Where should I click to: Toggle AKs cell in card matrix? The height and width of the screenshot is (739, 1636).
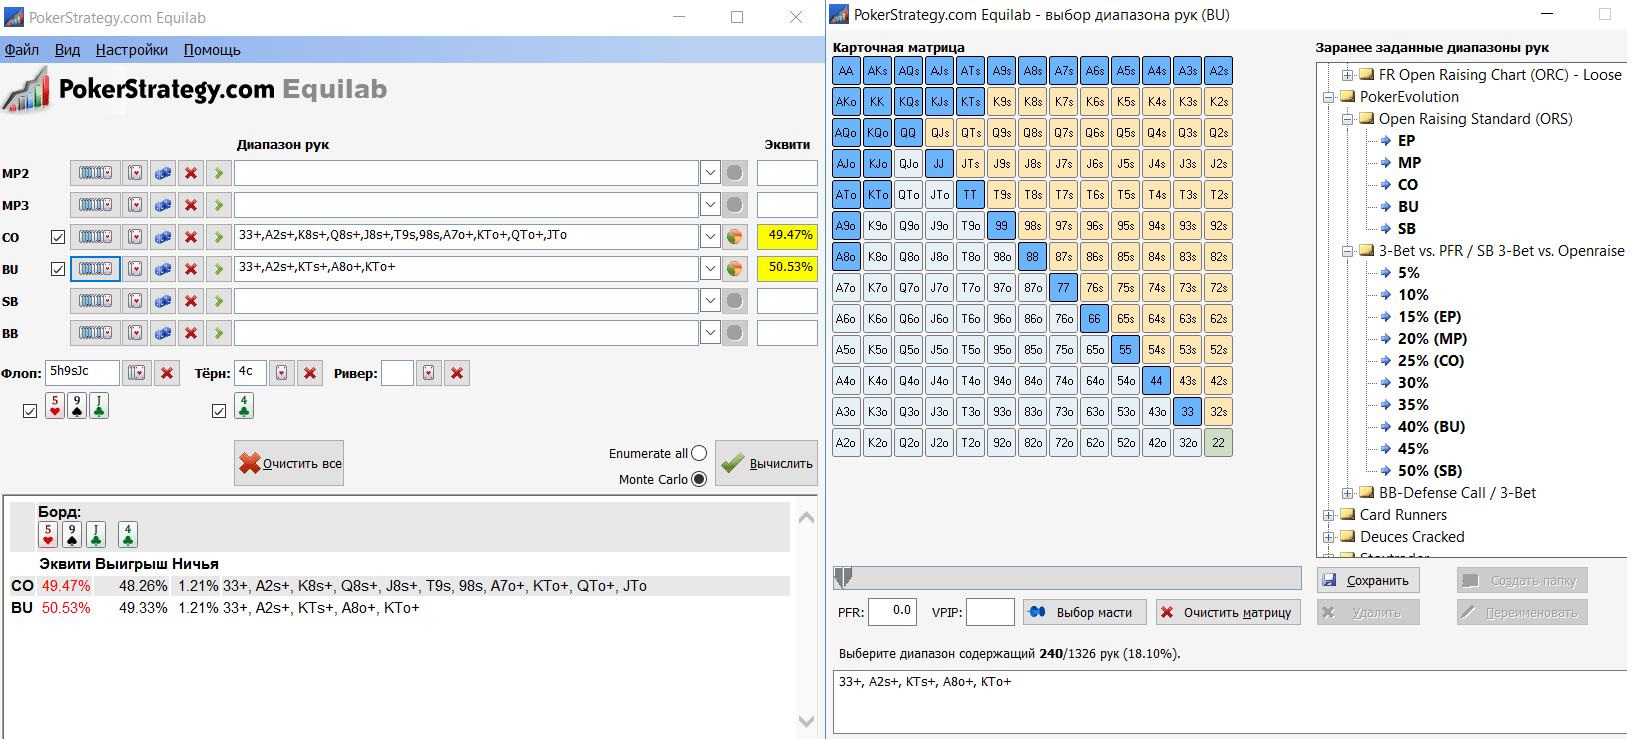point(877,71)
